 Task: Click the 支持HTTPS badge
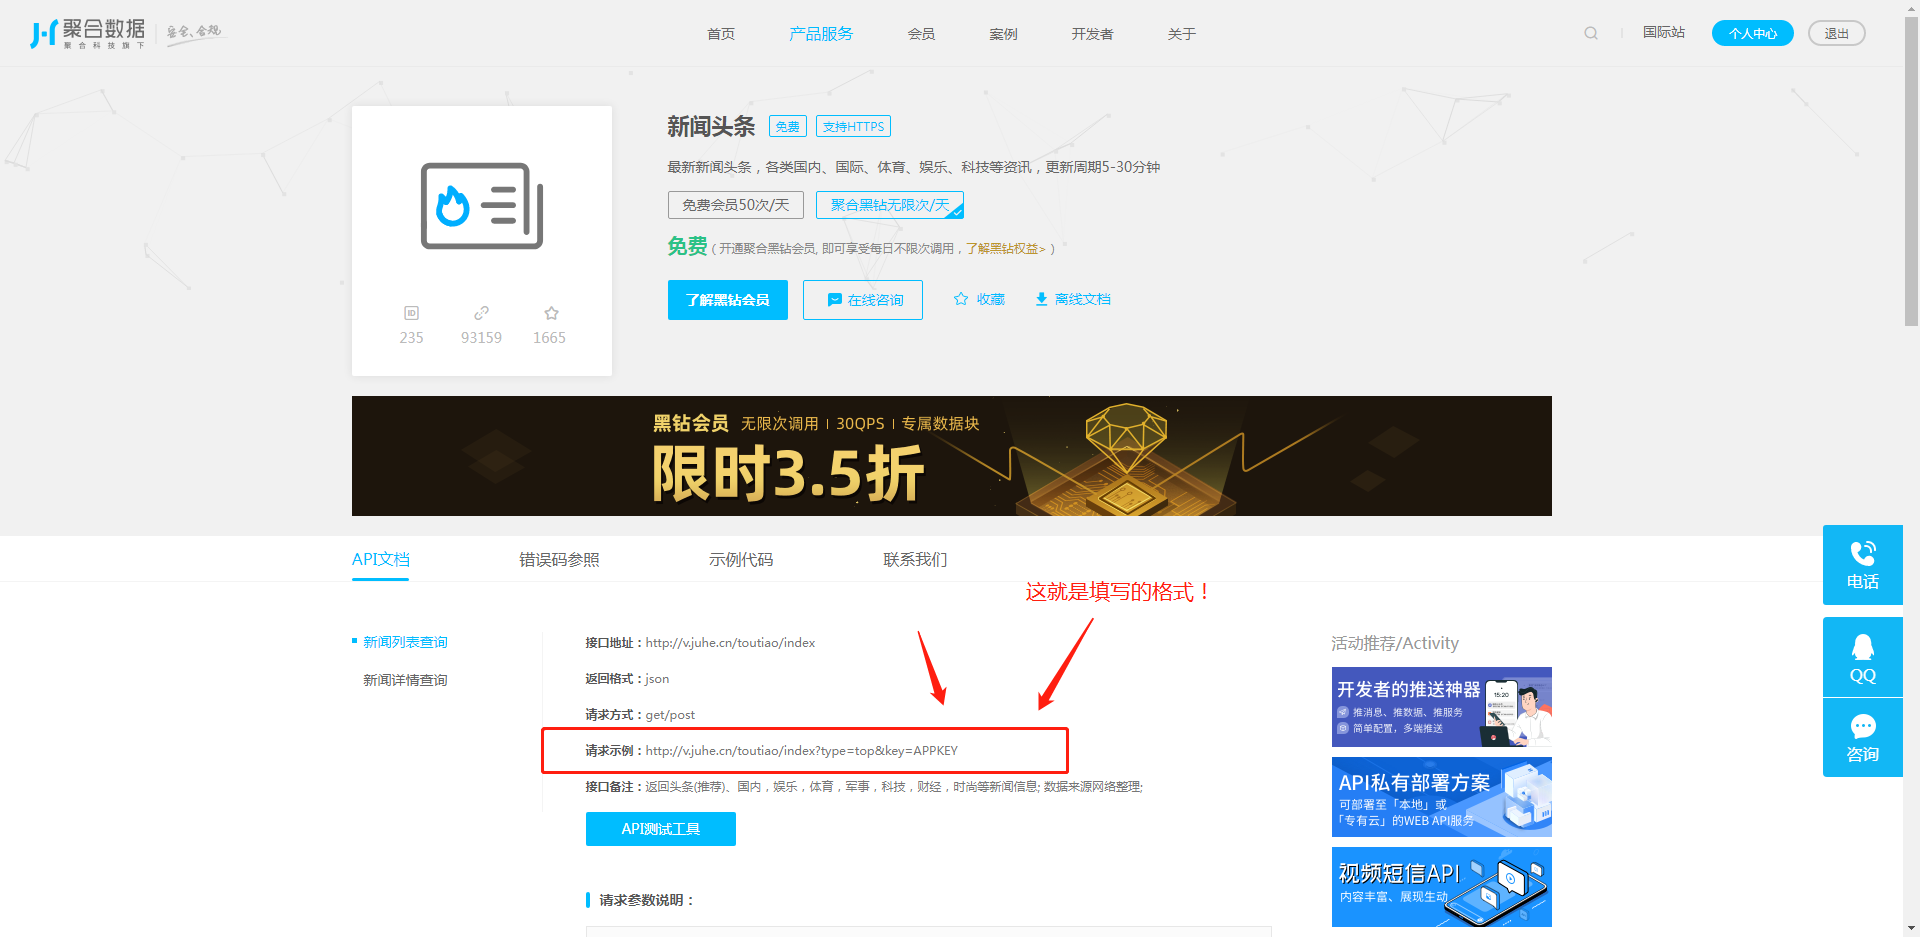click(x=853, y=126)
